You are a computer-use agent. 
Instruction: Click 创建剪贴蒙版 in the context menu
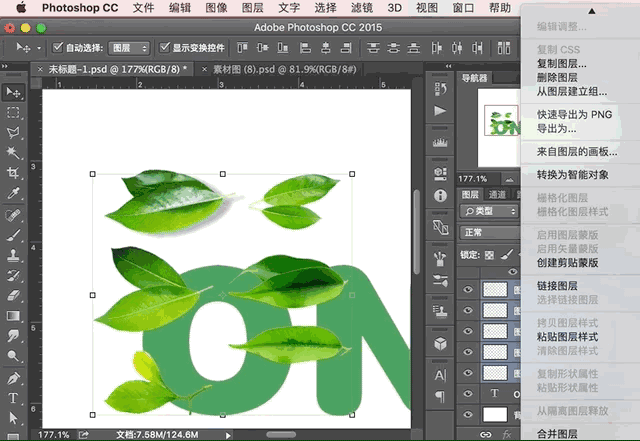[567, 262]
